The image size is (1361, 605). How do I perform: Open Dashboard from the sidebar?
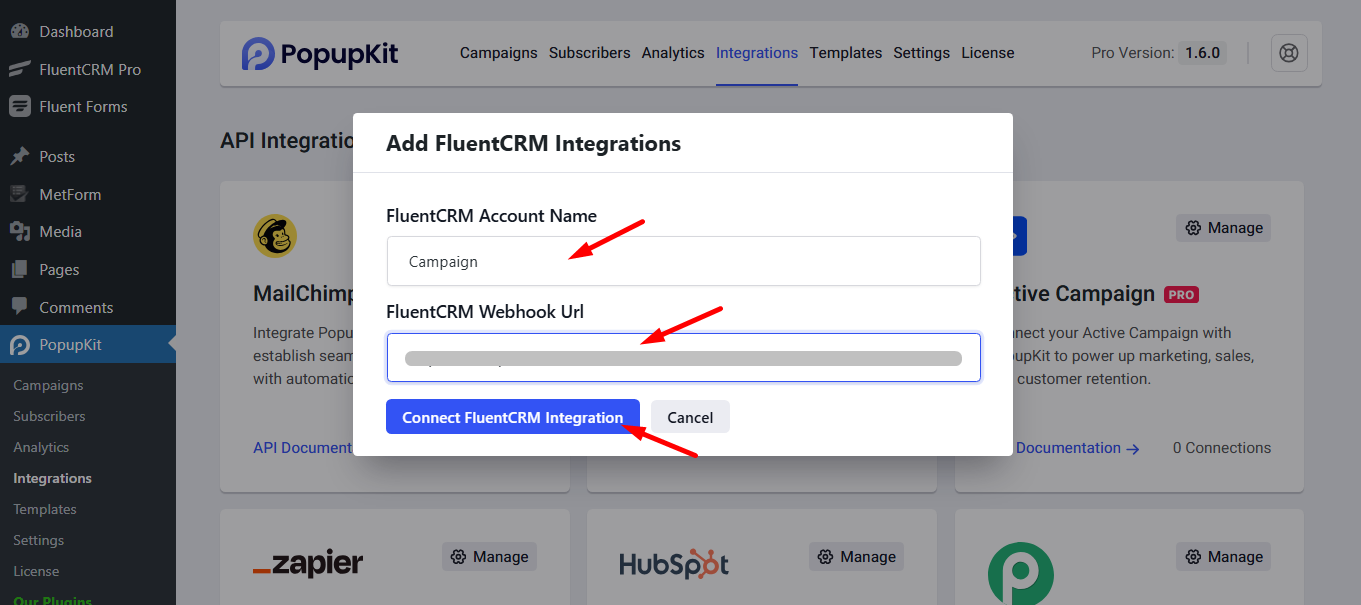pos(76,32)
